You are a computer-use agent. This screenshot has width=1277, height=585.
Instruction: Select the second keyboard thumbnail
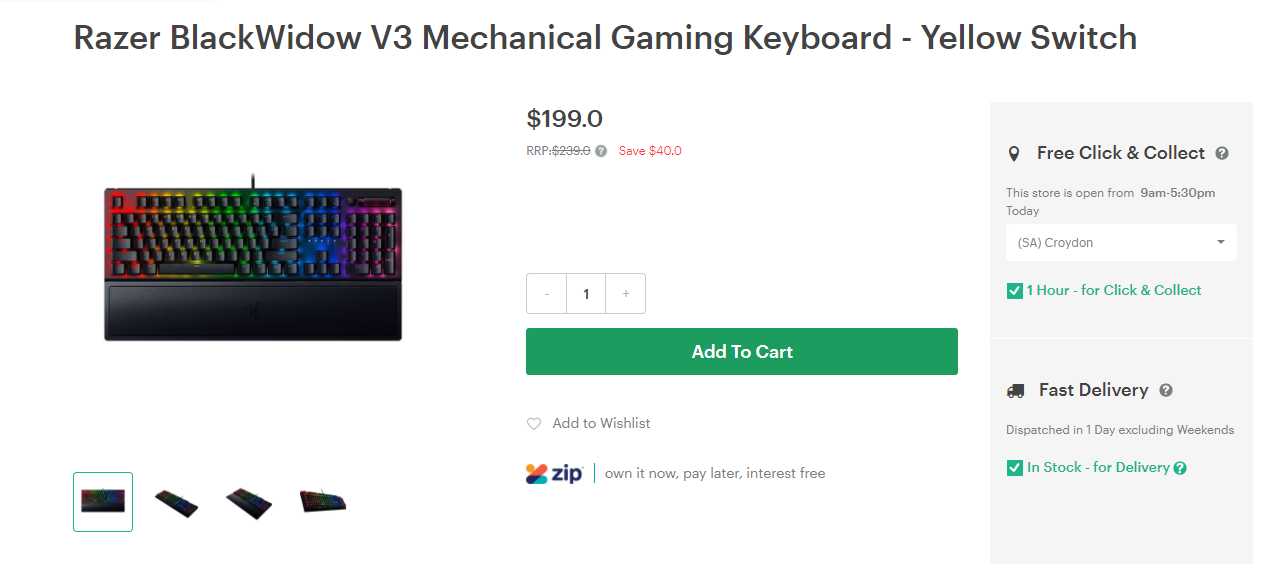pyautogui.click(x=176, y=501)
